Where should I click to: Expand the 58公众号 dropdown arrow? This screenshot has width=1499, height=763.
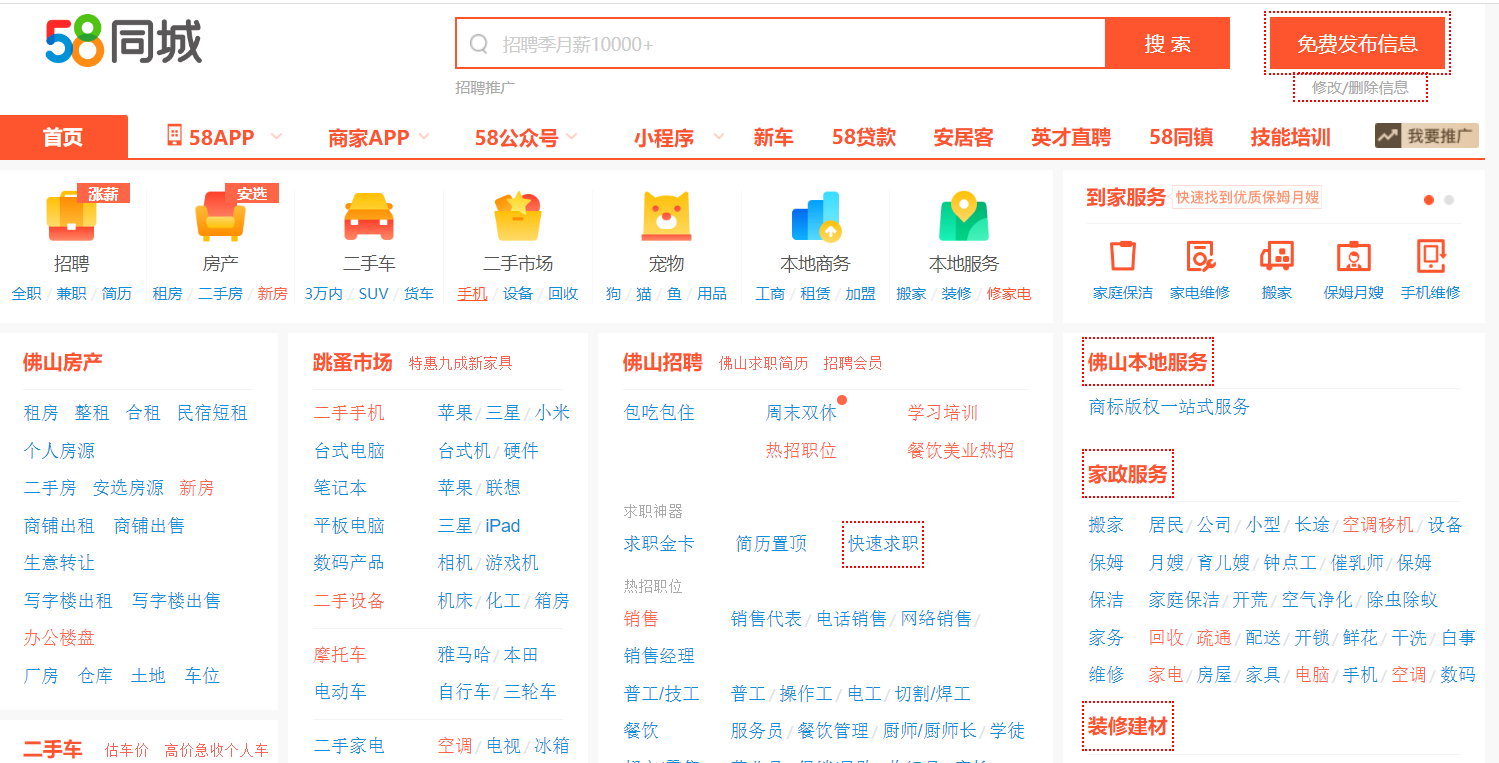(572, 137)
